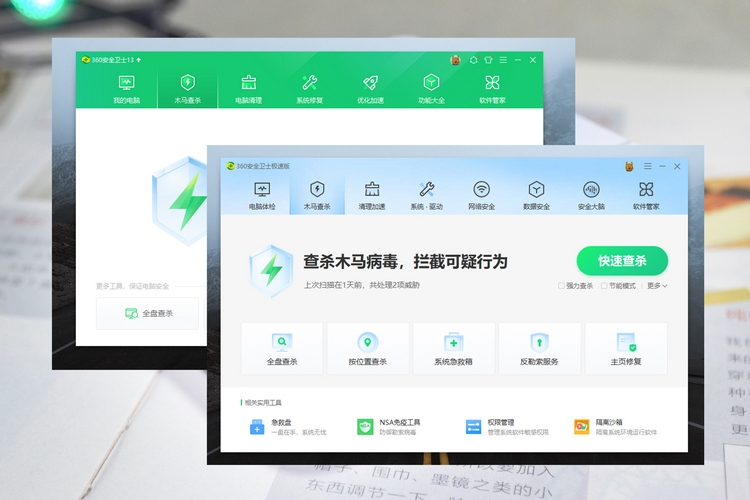Screen dimensions: 750x500
Task: Click 全盘查杀 in the 极速版 window
Action: [282, 348]
